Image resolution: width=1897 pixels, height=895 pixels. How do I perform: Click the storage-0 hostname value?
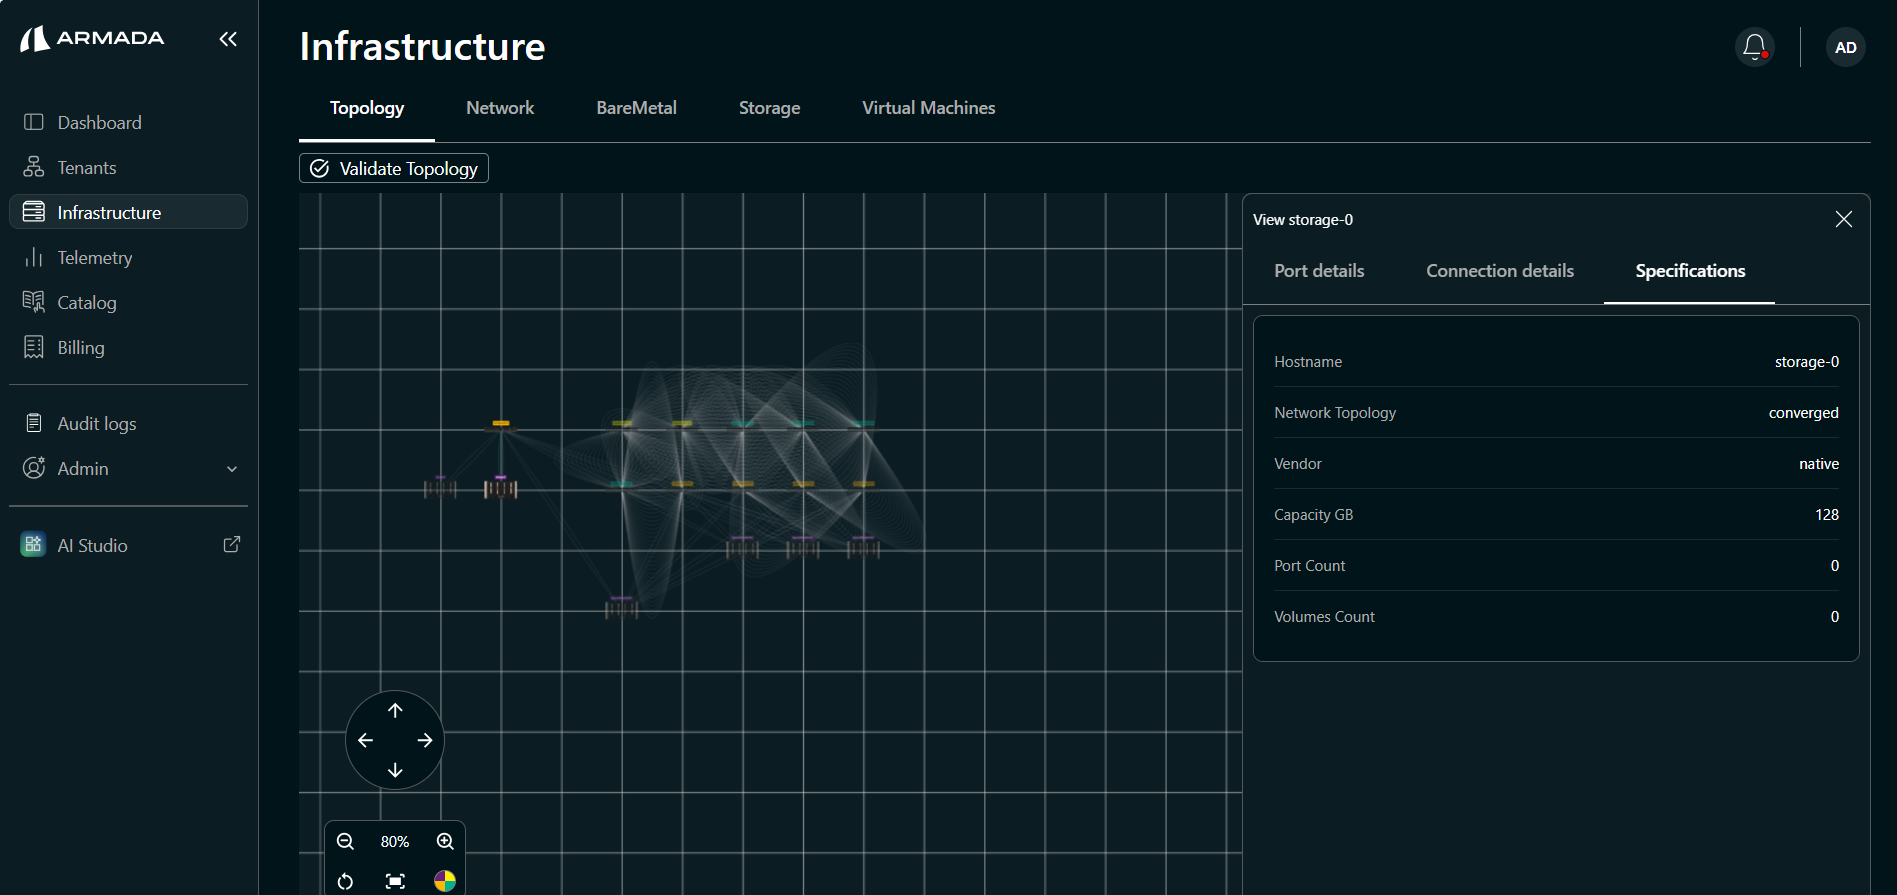pyautogui.click(x=1806, y=362)
